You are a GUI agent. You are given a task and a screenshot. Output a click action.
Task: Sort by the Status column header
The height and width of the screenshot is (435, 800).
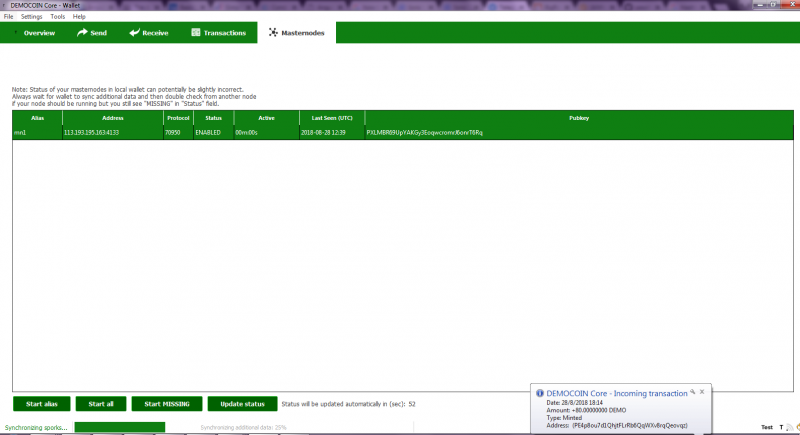213,118
